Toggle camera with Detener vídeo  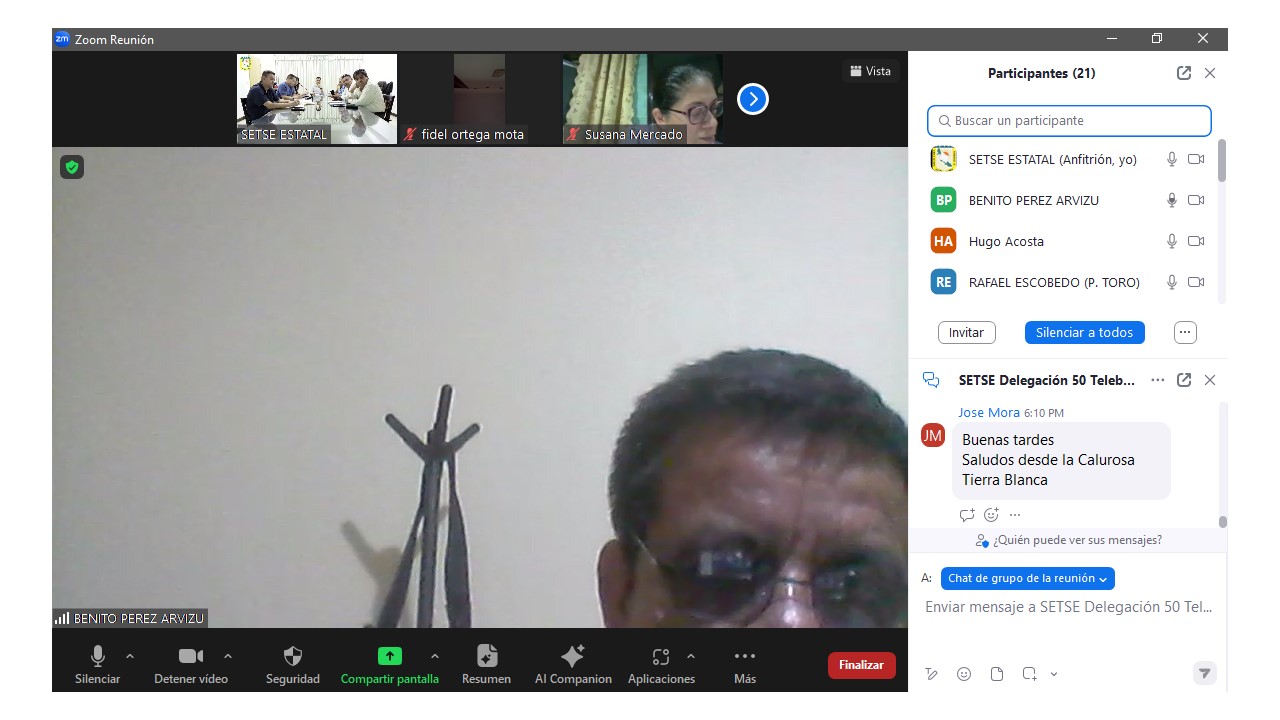[x=190, y=657]
